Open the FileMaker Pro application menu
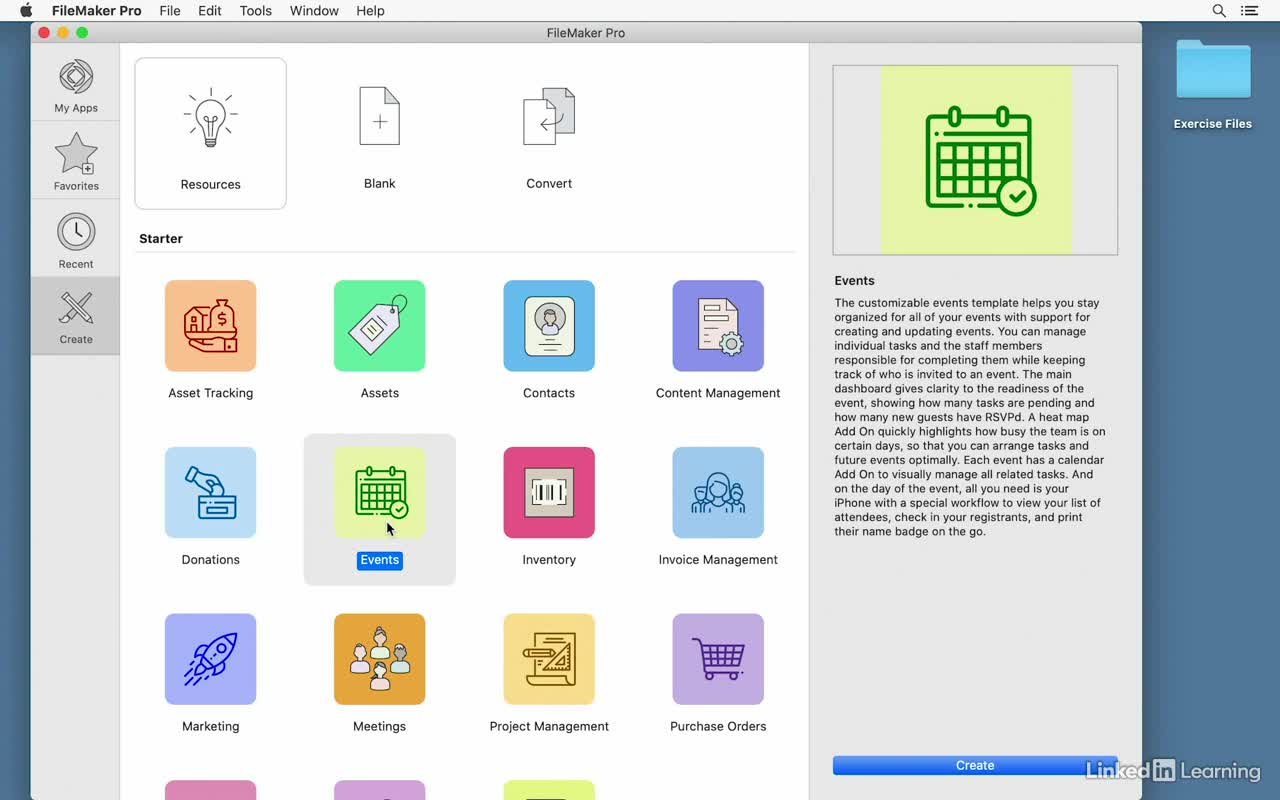Image resolution: width=1280 pixels, height=800 pixels. 97,11
